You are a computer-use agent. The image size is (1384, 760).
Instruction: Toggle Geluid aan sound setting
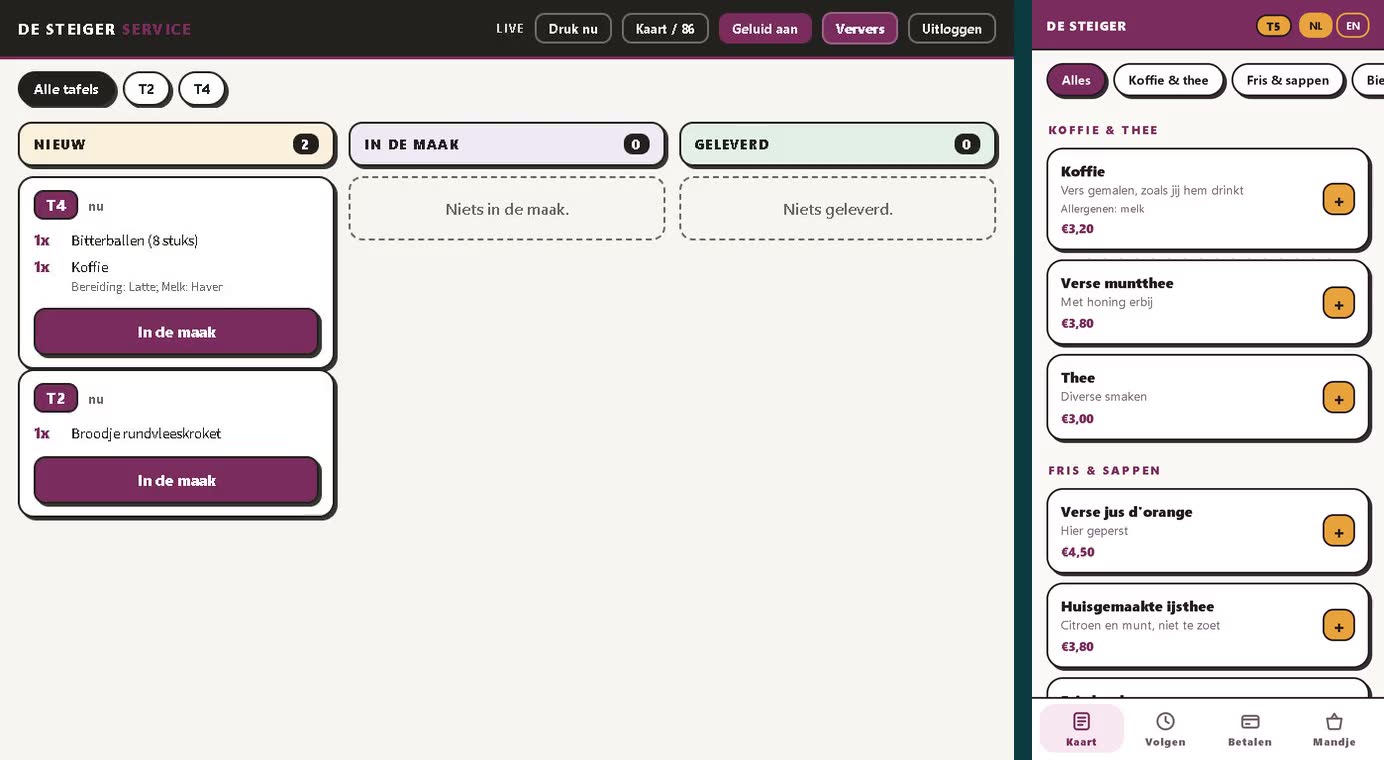(x=765, y=29)
